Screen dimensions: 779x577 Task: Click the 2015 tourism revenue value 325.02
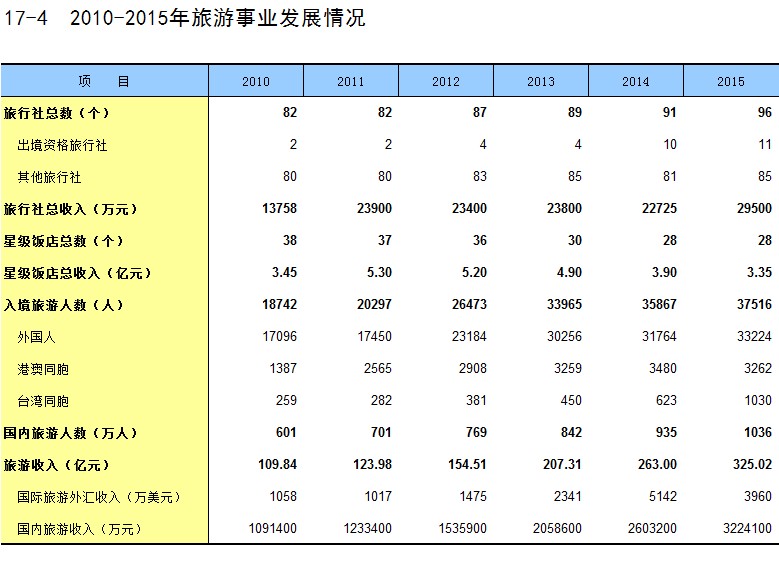[752, 465]
